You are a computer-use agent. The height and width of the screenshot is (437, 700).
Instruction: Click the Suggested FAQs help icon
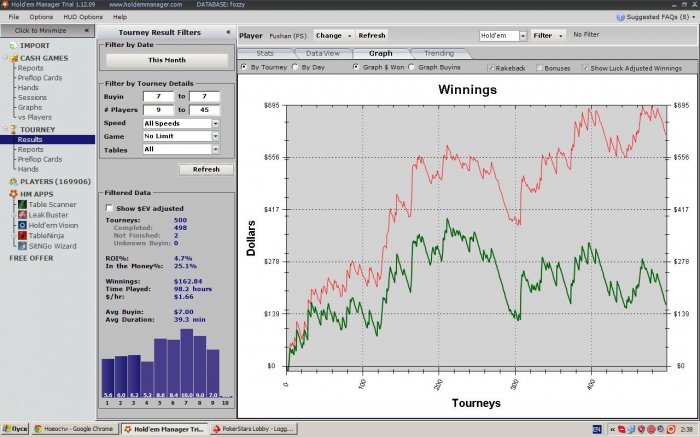click(x=620, y=17)
